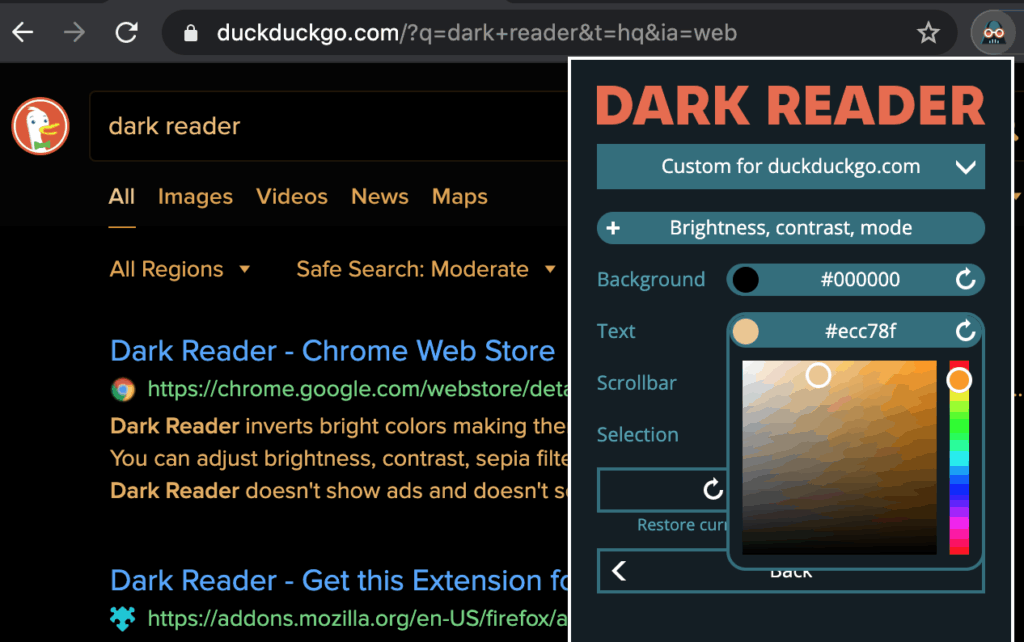
Task: Click the padlock site security icon
Action: 191,33
